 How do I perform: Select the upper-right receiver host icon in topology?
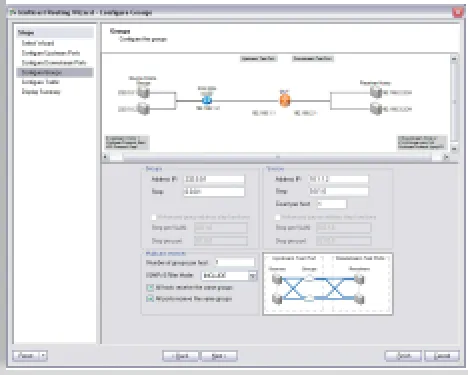[376, 92]
